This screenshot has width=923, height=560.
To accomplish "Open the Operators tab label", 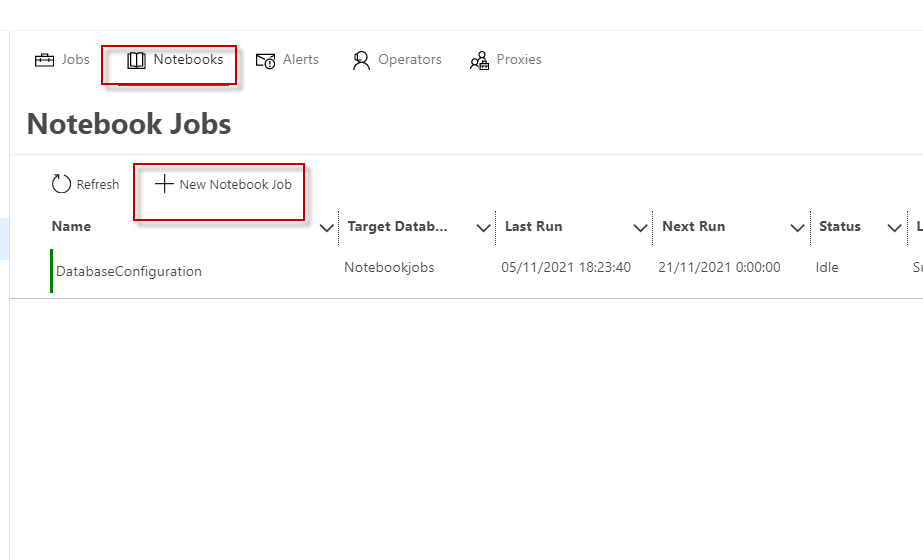I will [410, 60].
